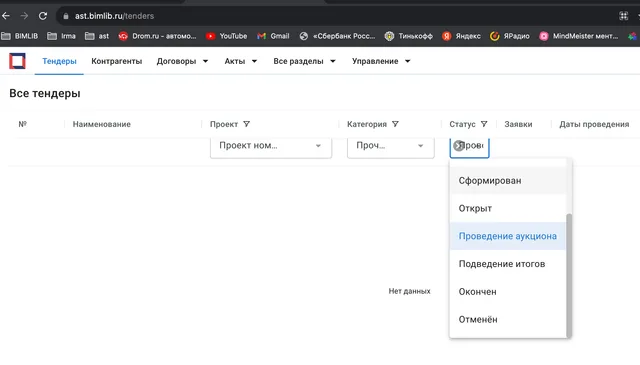Image resolution: width=640 pixels, height=365 pixels.
Task: Open the BIMLIB bookmarks folder
Action: pyautogui.click(x=20, y=36)
